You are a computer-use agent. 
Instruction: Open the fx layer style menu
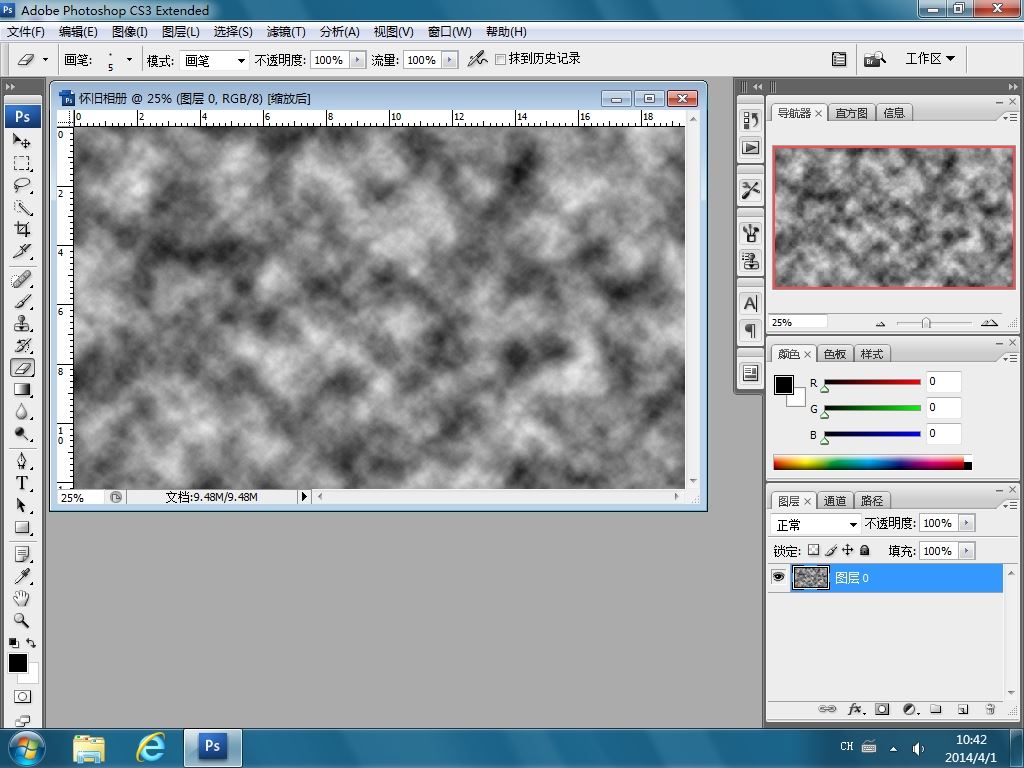coord(855,709)
